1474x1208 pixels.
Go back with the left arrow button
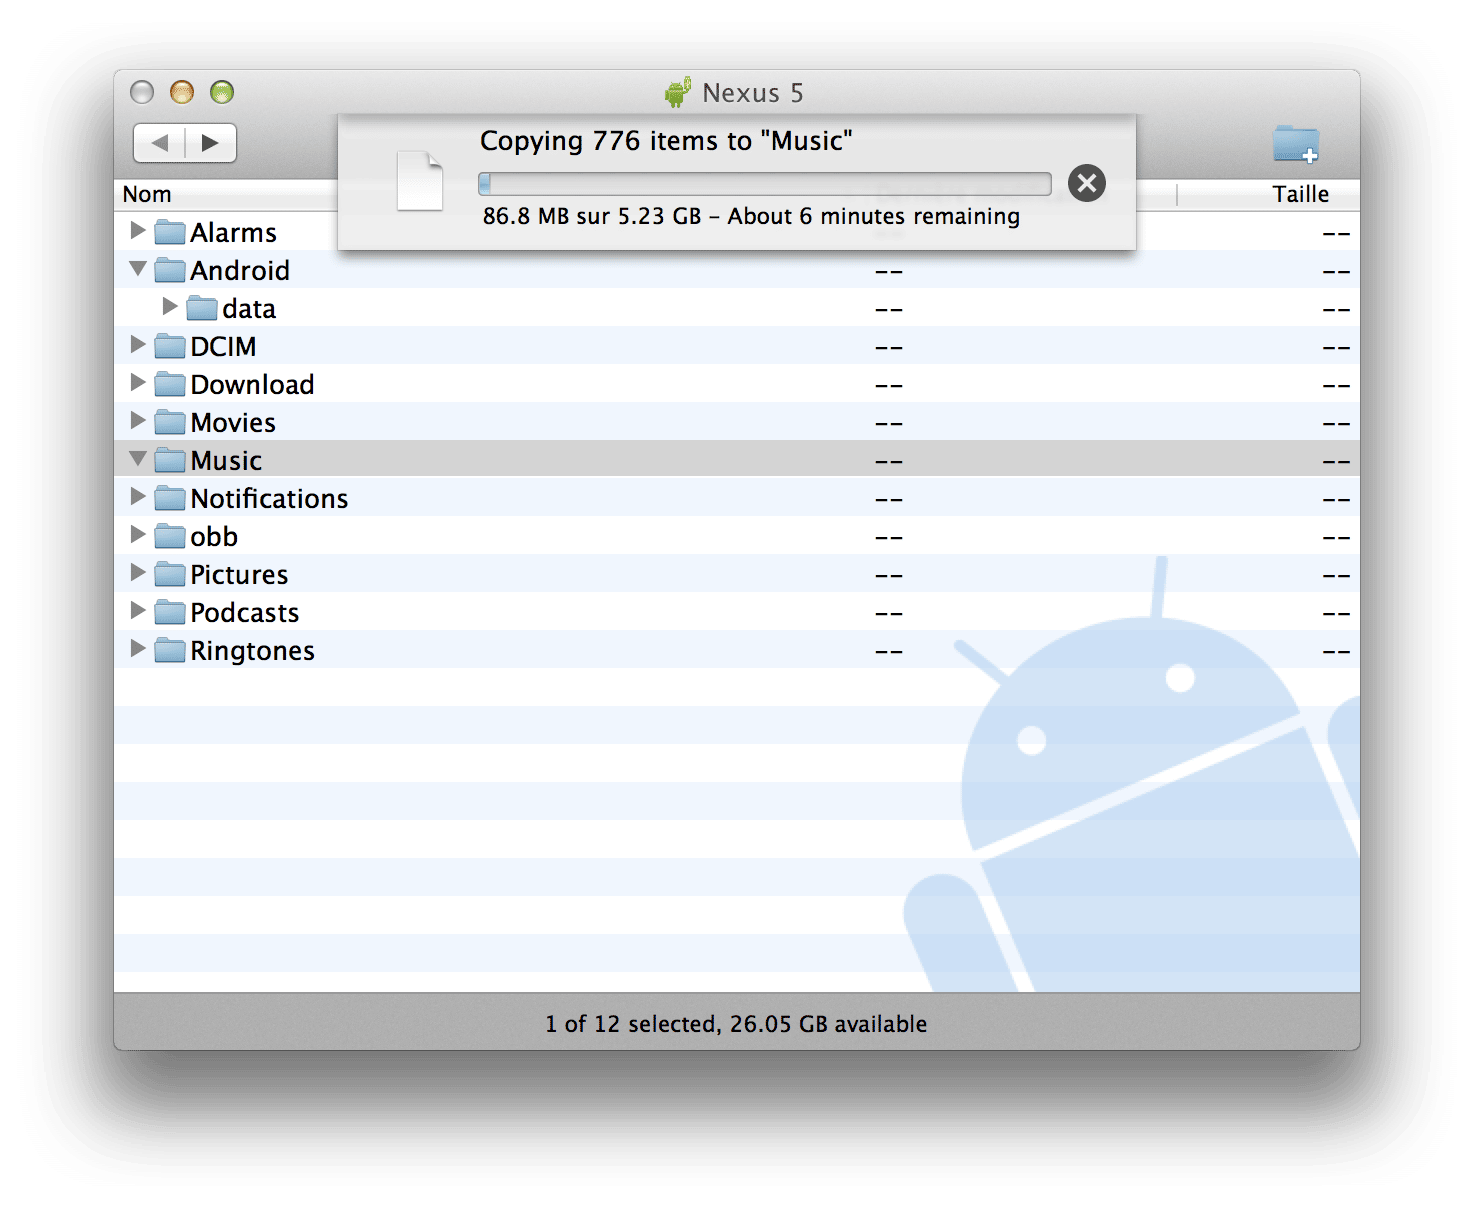point(159,143)
